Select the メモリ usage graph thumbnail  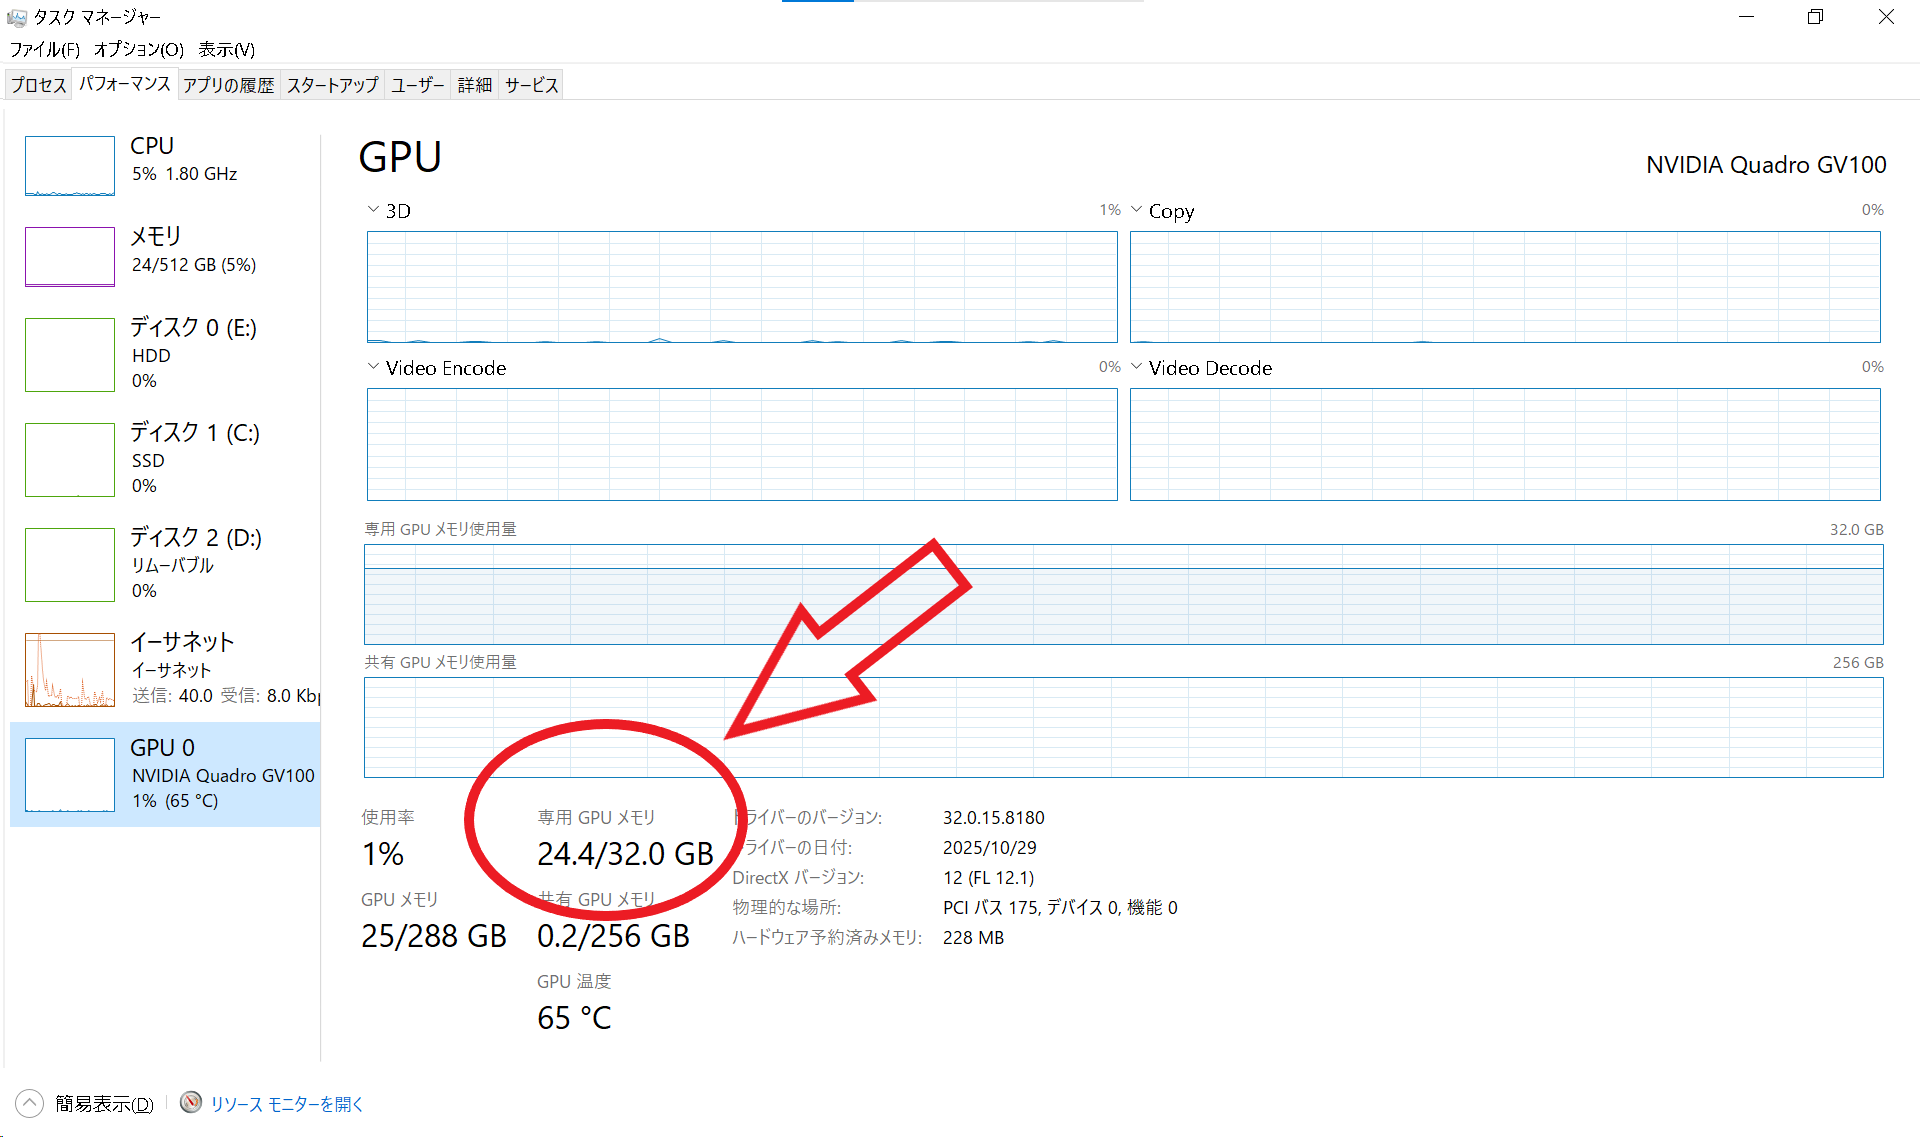click(70, 256)
